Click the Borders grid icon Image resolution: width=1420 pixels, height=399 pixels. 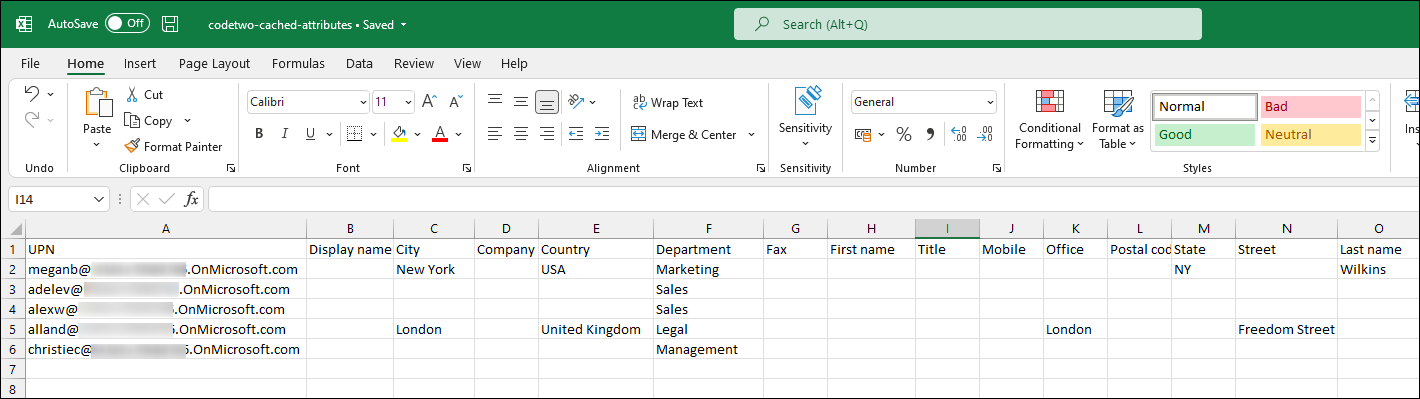click(x=354, y=134)
